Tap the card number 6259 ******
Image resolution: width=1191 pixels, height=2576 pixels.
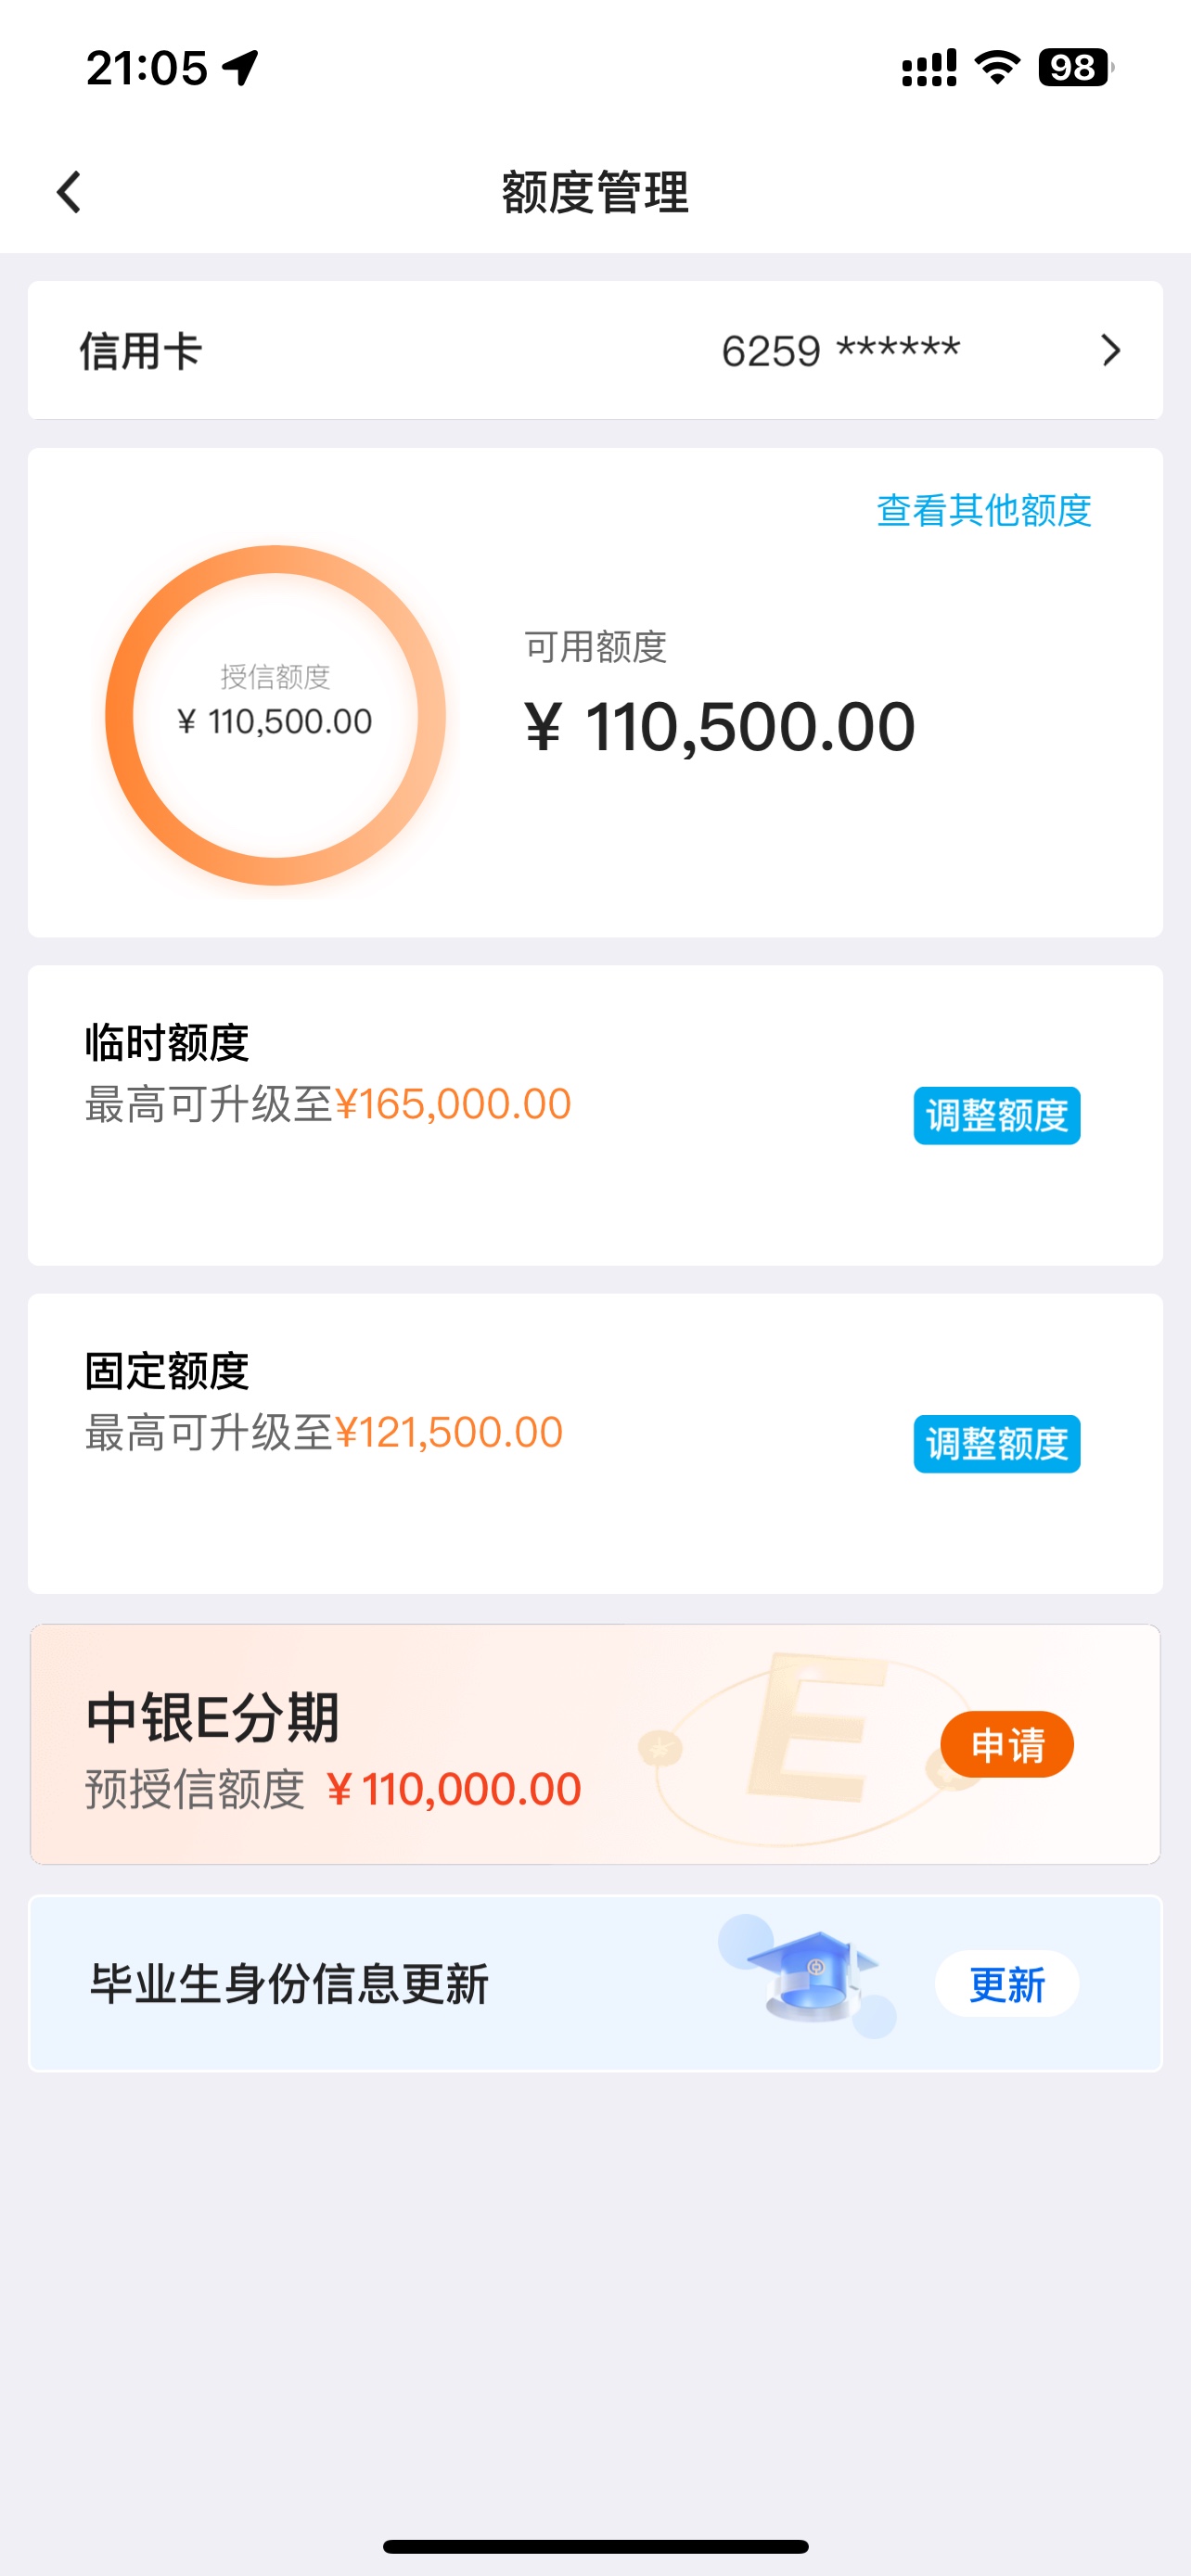[841, 350]
